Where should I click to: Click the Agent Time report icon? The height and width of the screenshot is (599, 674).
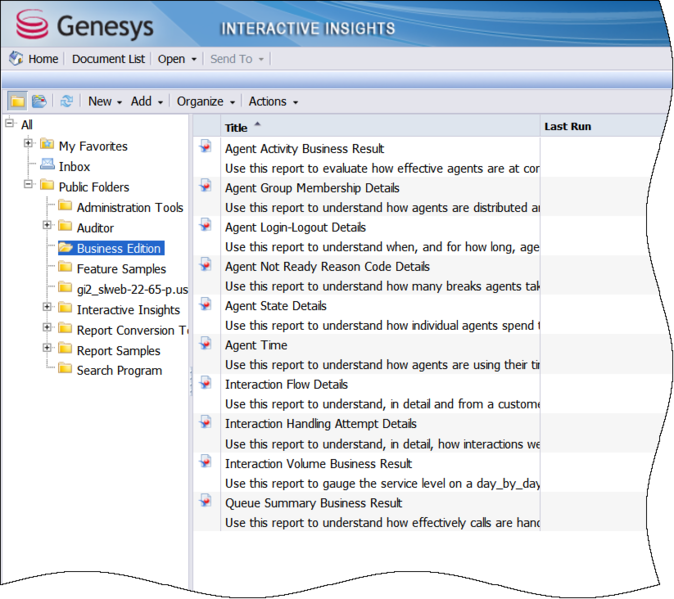206,343
